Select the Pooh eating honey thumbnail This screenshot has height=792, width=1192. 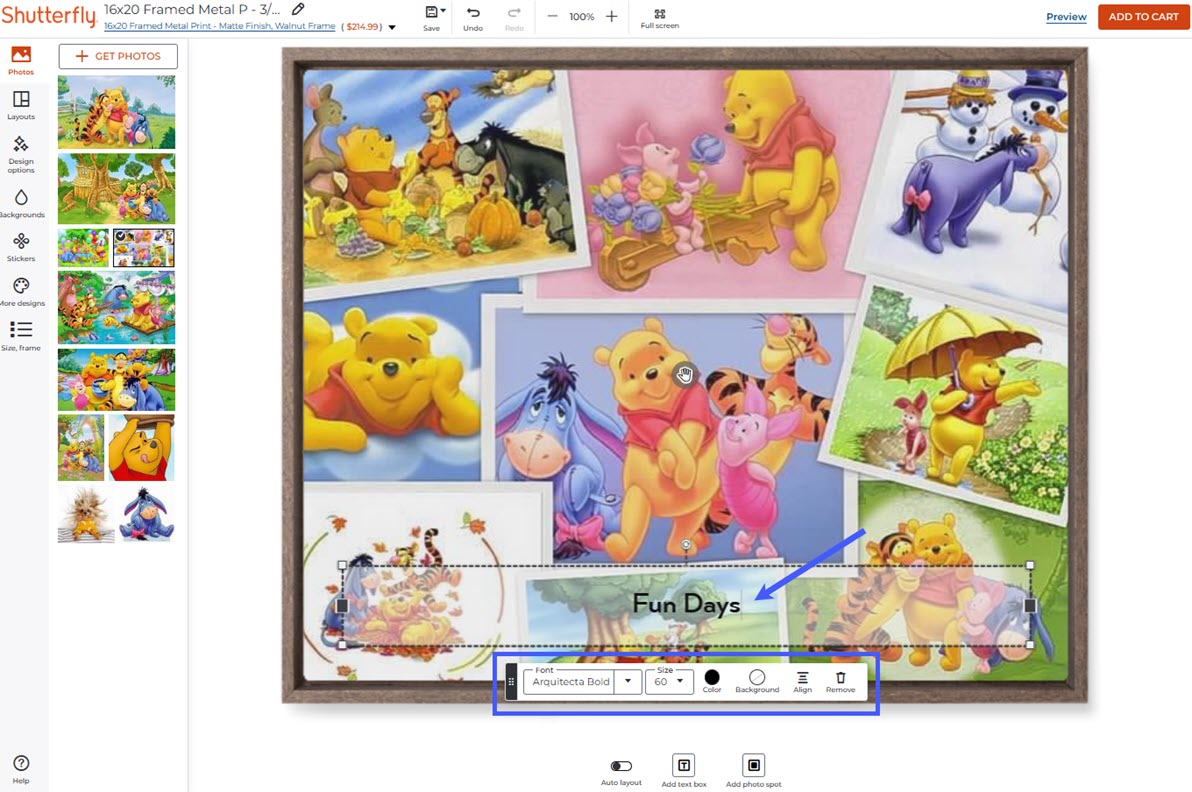(141, 448)
